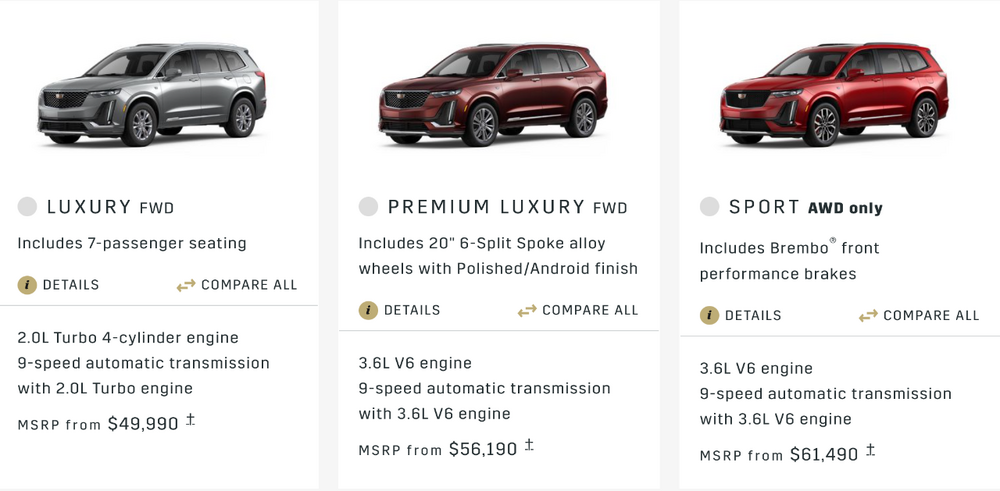The width and height of the screenshot is (1000, 491).
Task: Click the disclaimer symbol beside $49,990
Action: coord(191,420)
